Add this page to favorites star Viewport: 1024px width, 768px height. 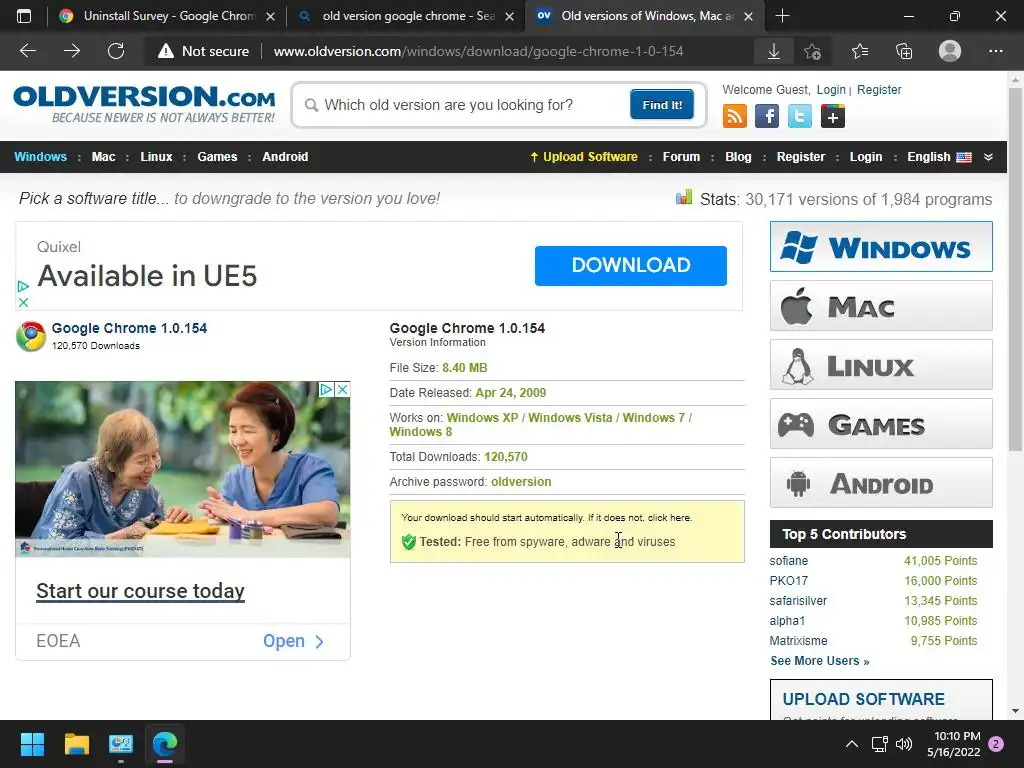[812, 51]
